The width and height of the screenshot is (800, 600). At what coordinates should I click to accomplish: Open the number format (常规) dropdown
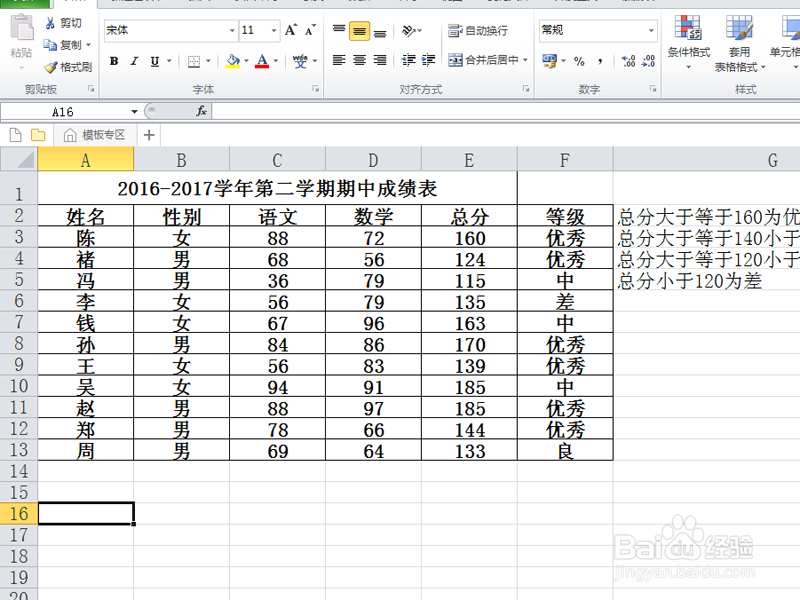(x=650, y=29)
